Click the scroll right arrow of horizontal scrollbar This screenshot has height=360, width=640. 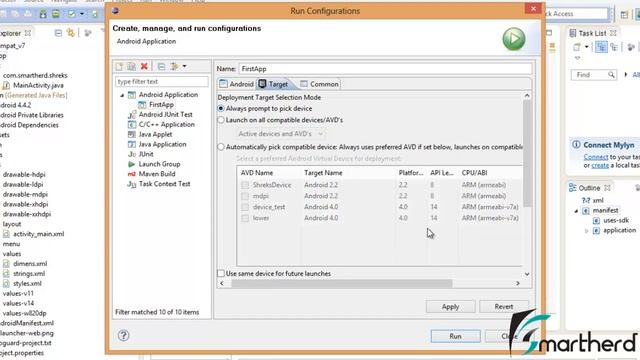pos(518,283)
